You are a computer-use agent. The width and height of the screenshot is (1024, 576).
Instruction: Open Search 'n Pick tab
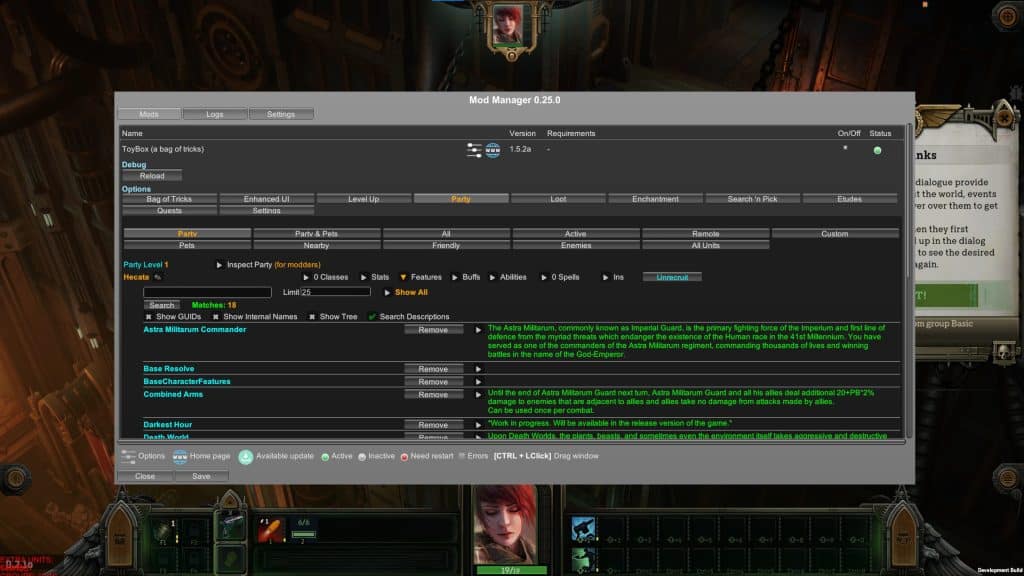click(x=752, y=199)
